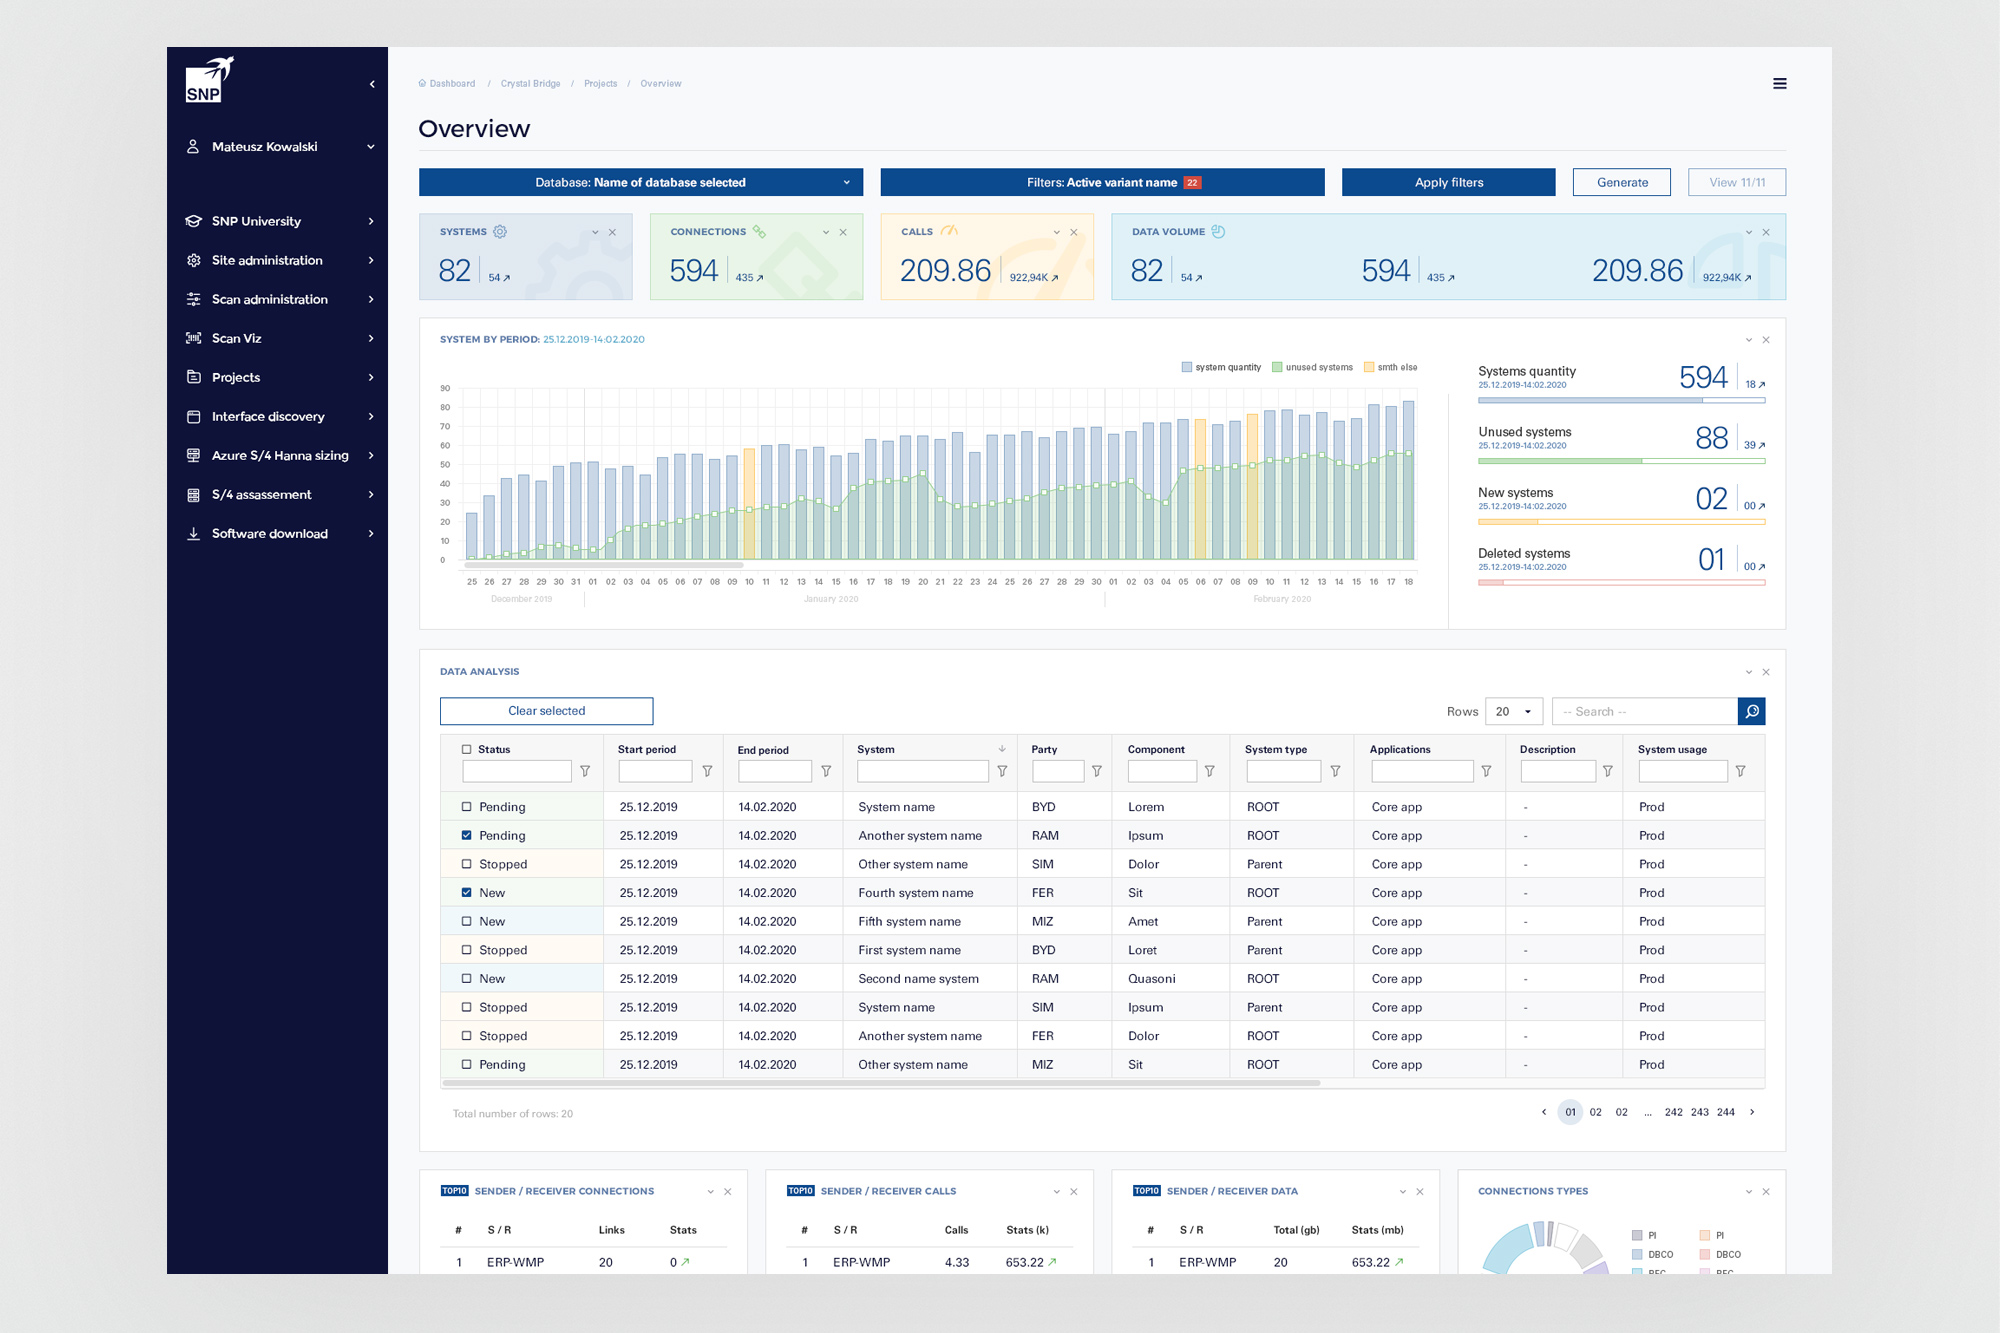Toggle the select-all Status header checkbox
Viewport: 2000px width, 1333px height.
[x=466, y=749]
